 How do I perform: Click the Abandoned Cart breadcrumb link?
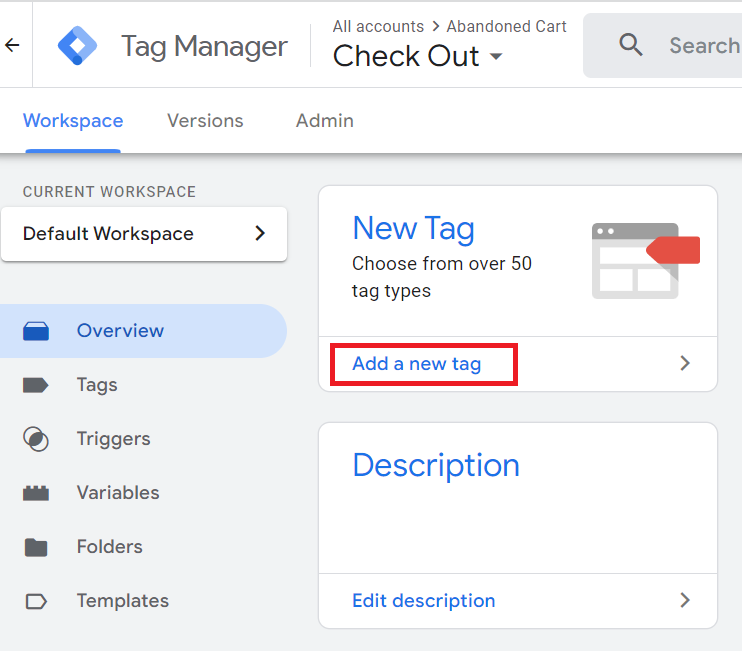(506, 26)
